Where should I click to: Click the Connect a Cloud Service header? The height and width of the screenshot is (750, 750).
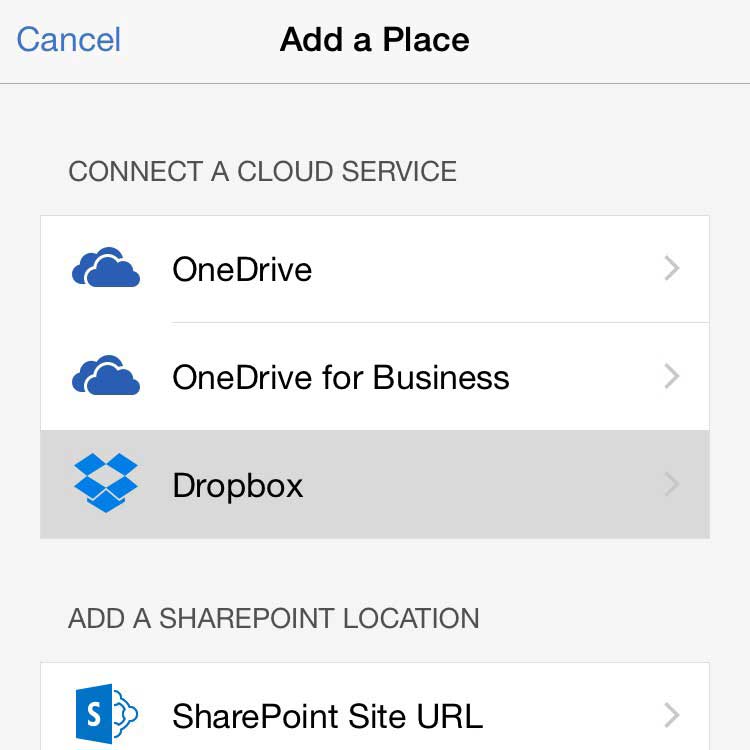pyautogui.click(x=263, y=171)
